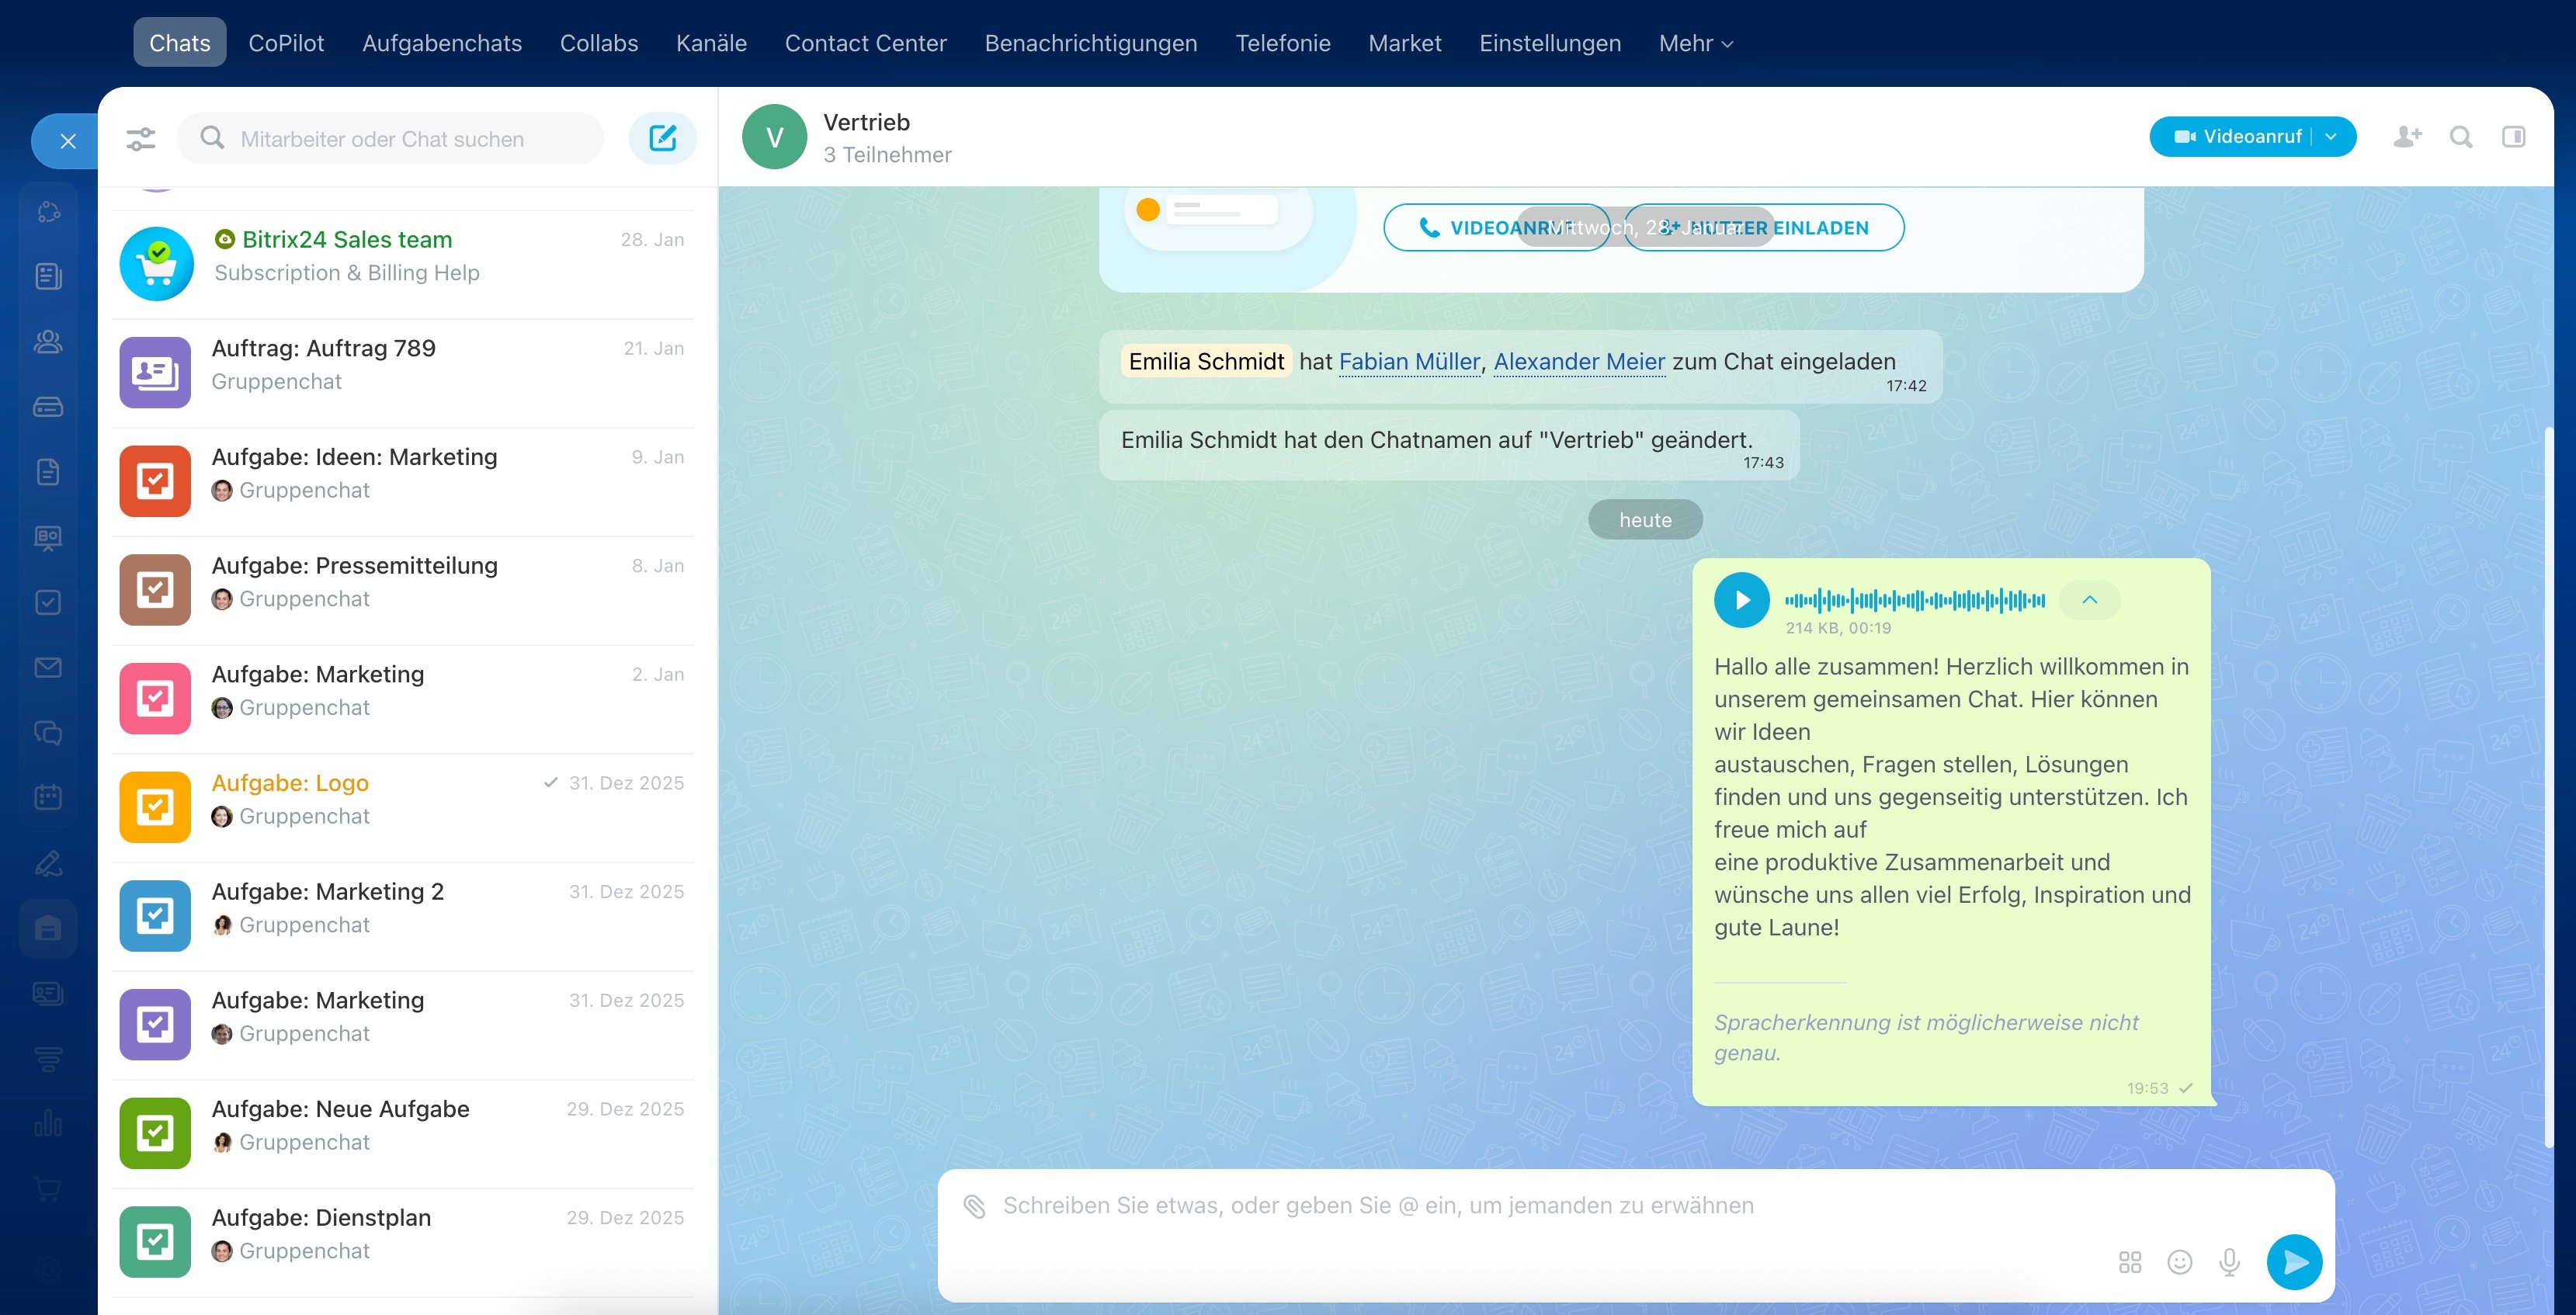This screenshot has width=2576, height=1315.
Task: Open the apps grid icon in message box
Action: click(2130, 1262)
